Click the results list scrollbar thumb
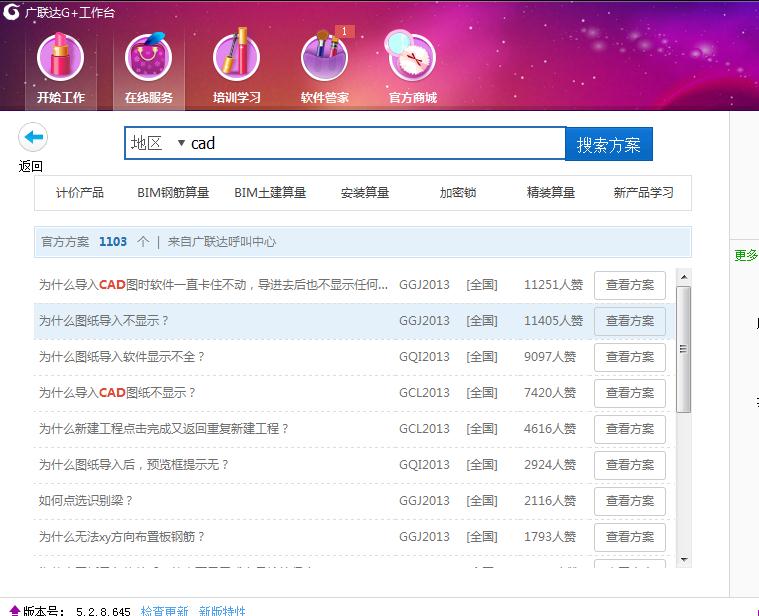The image size is (759, 616). (683, 349)
